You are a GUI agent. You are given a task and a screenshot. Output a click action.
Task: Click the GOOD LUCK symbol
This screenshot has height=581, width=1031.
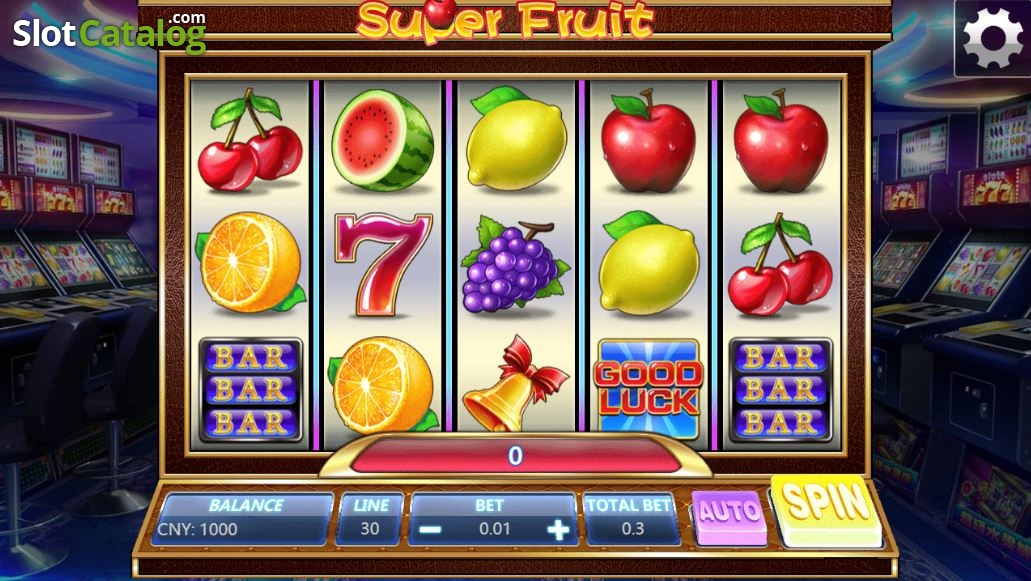tap(648, 389)
